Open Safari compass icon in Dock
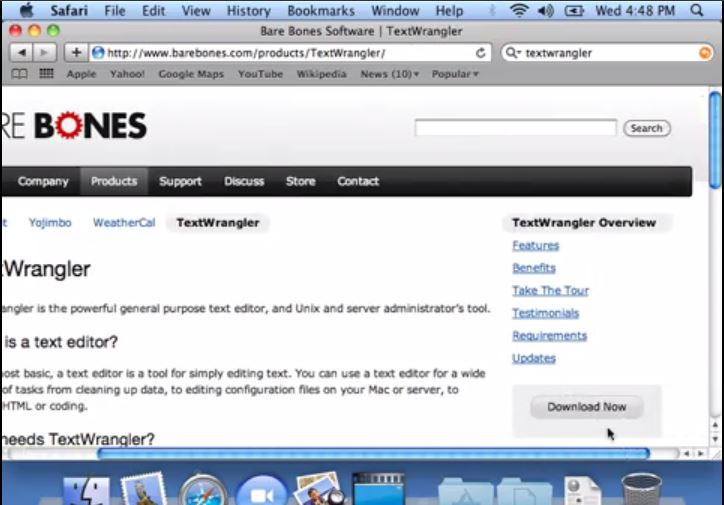The image size is (724, 505). [x=202, y=491]
